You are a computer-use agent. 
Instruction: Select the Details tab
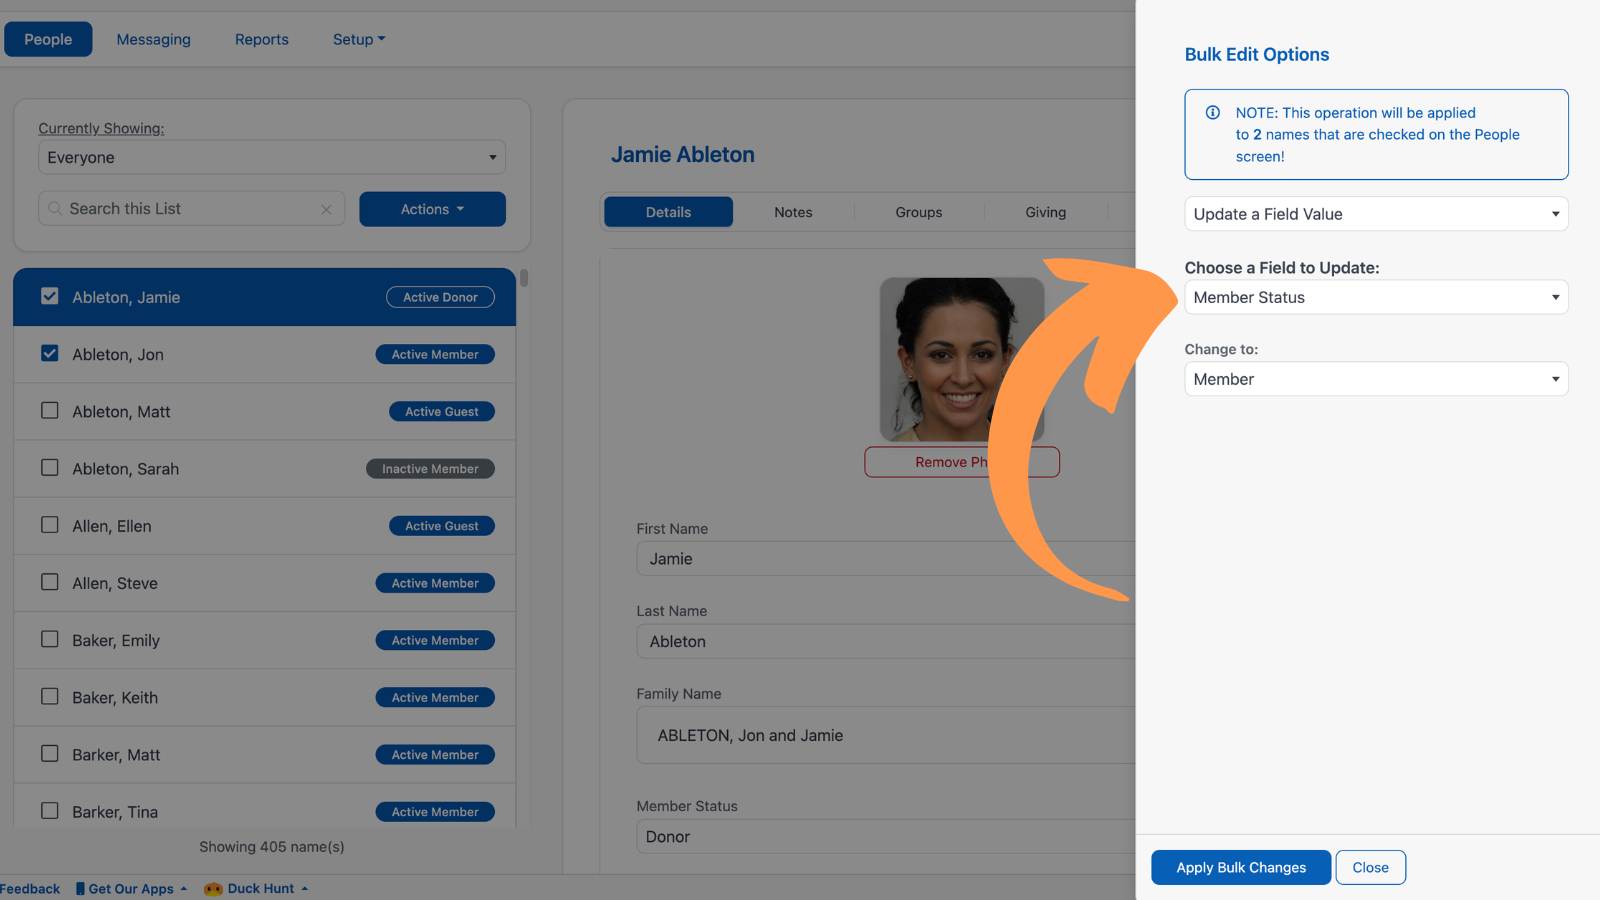(x=668, y=212)
